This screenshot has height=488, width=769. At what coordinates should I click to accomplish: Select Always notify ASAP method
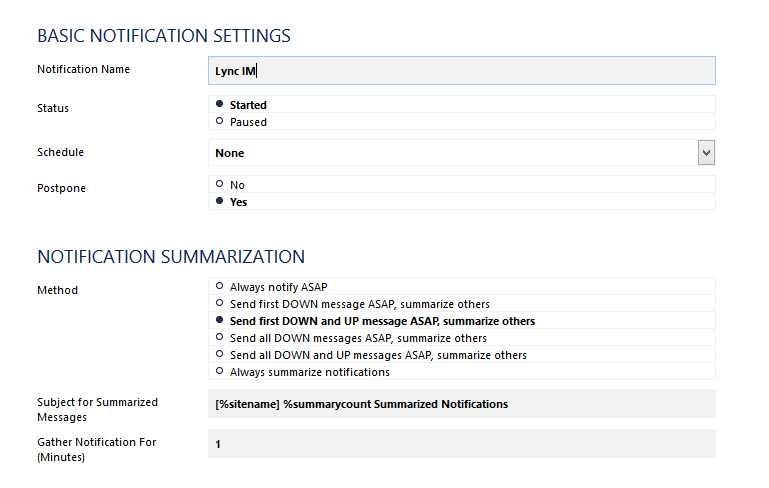tap(219, 286)
